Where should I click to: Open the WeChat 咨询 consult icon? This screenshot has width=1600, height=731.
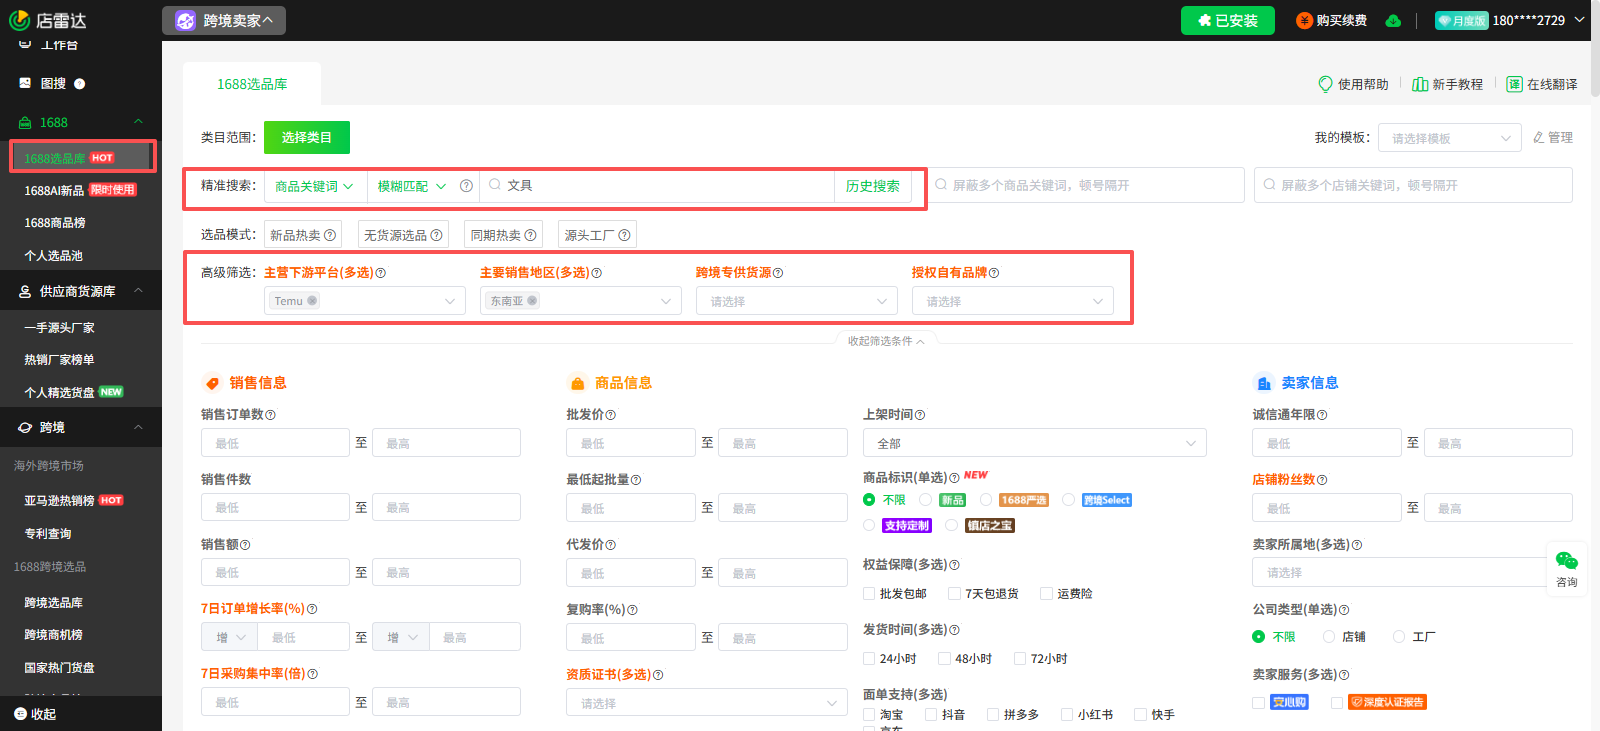1566,561
